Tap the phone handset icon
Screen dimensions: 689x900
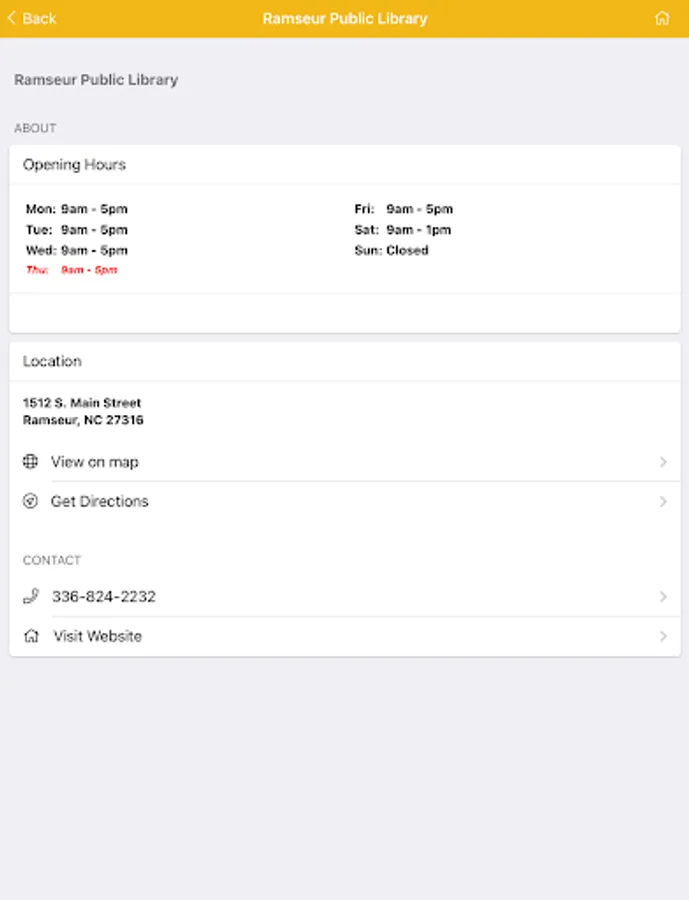click(31, 596)
